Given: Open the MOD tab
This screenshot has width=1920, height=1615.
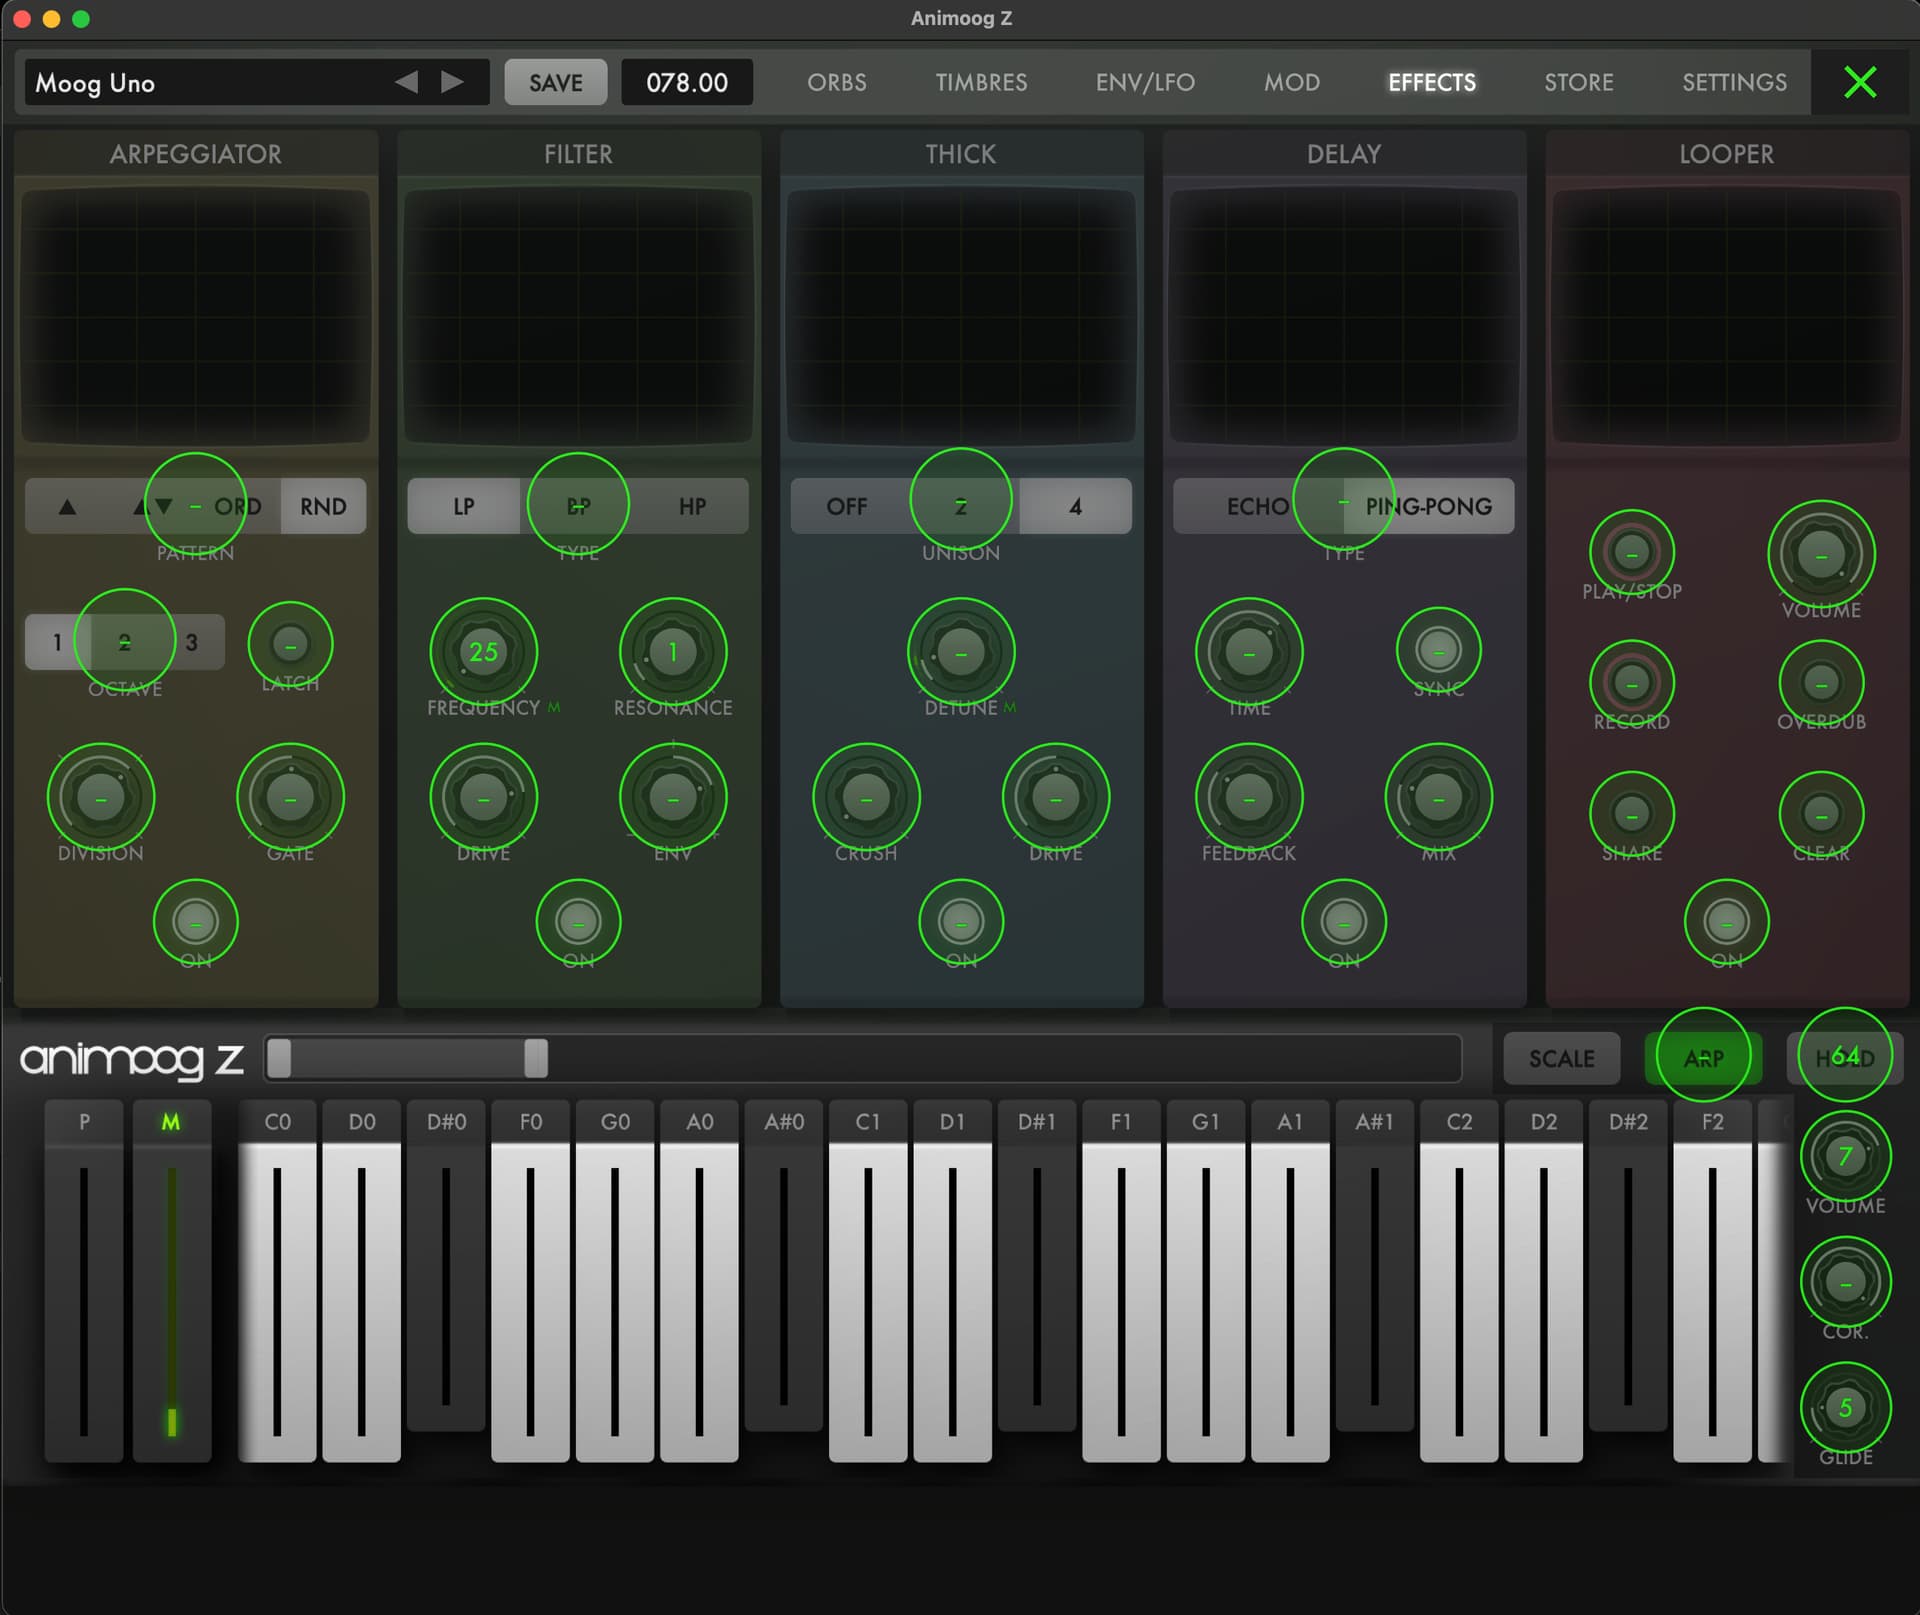Looking at the screenshot, I should (x=1292, y=82).
